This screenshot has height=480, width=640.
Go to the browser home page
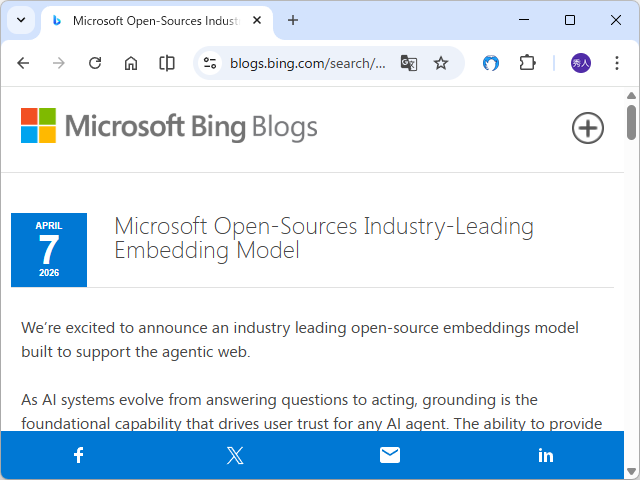pos(131,63)
